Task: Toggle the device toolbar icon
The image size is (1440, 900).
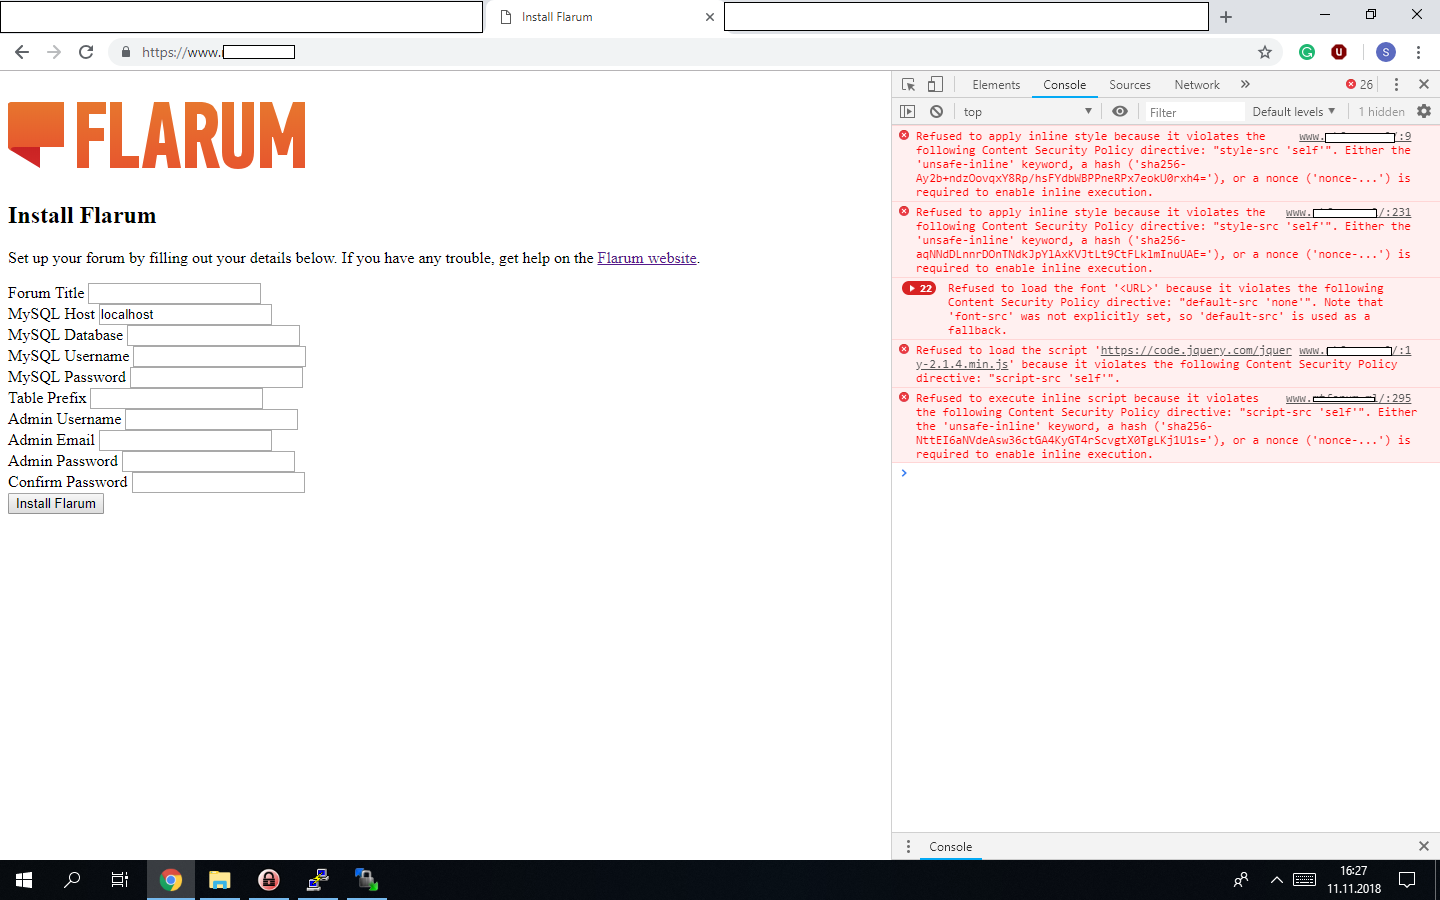Action: 935,85
